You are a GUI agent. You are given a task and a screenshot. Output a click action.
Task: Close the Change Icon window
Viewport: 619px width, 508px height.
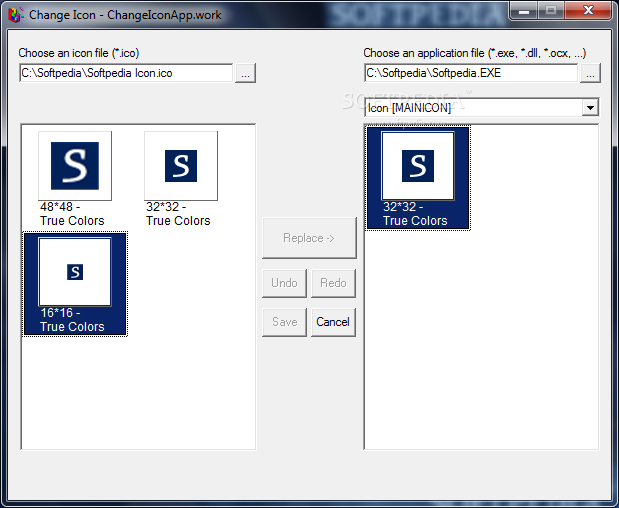tap(588, 10)
